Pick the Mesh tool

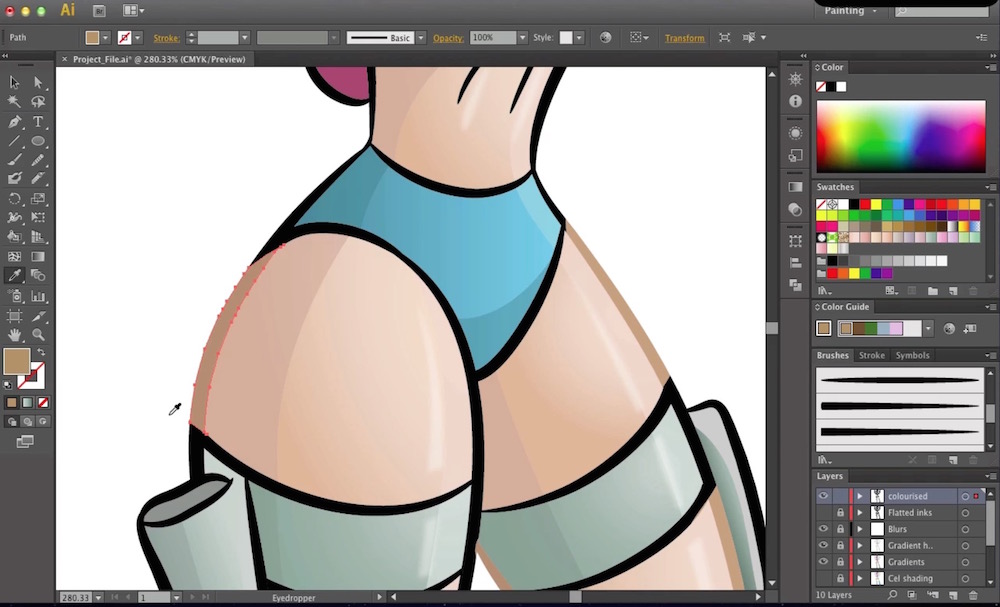point(15,256)
